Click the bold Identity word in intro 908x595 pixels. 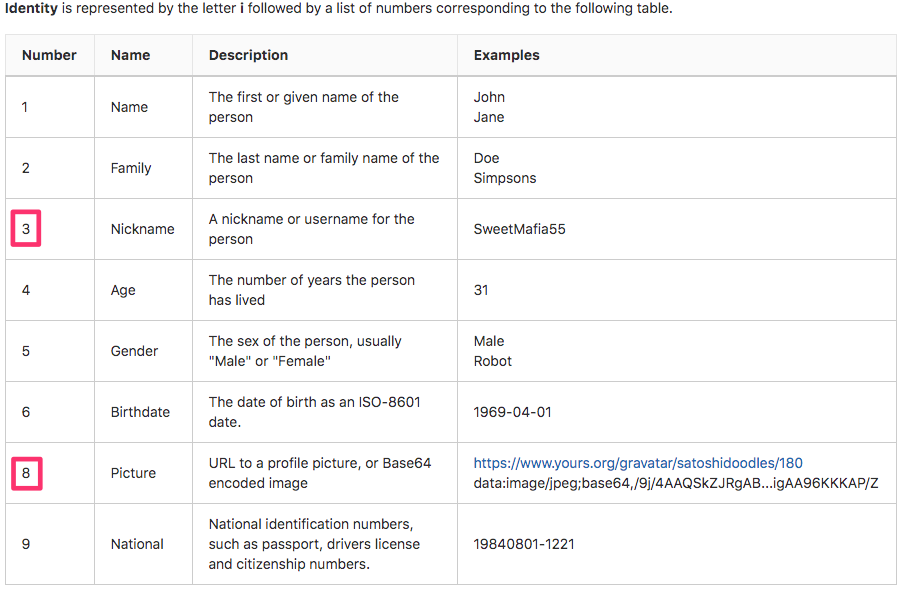click(x=31, y=8)
